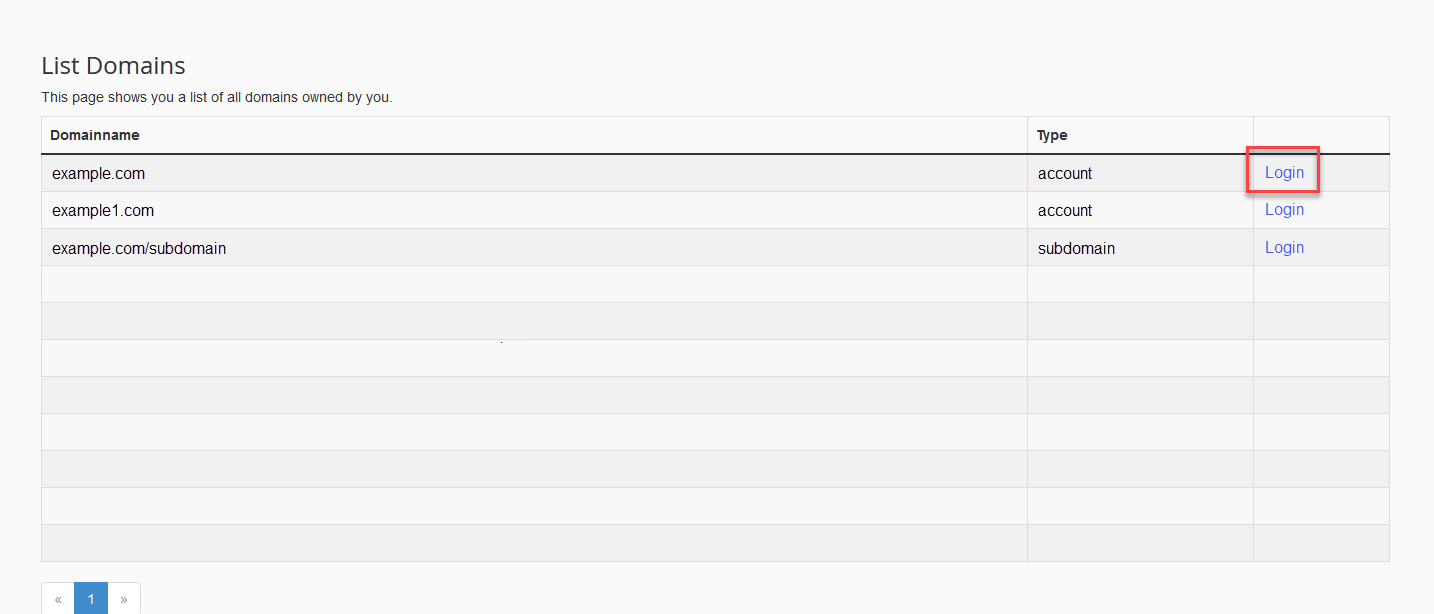This screenshot has width=1434, height=614.
Task: Select the example.com/subdomain name cell
Action: tap(139, 248)
